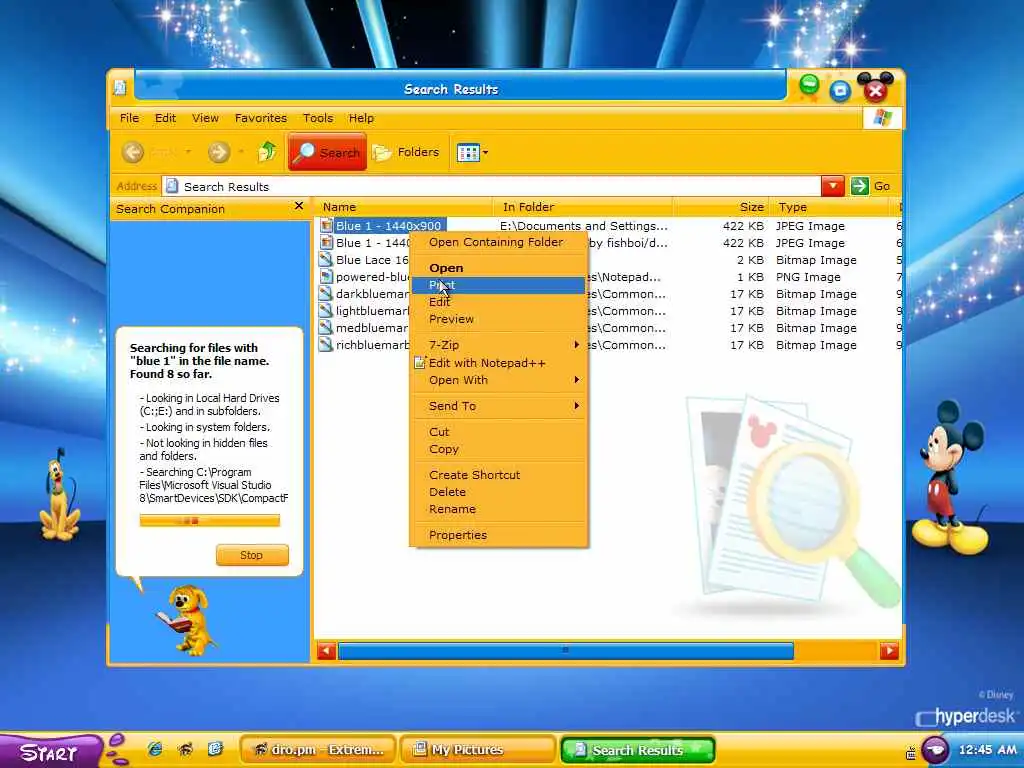
Task: Expand the Send To submenu
Action: [499, 406]
